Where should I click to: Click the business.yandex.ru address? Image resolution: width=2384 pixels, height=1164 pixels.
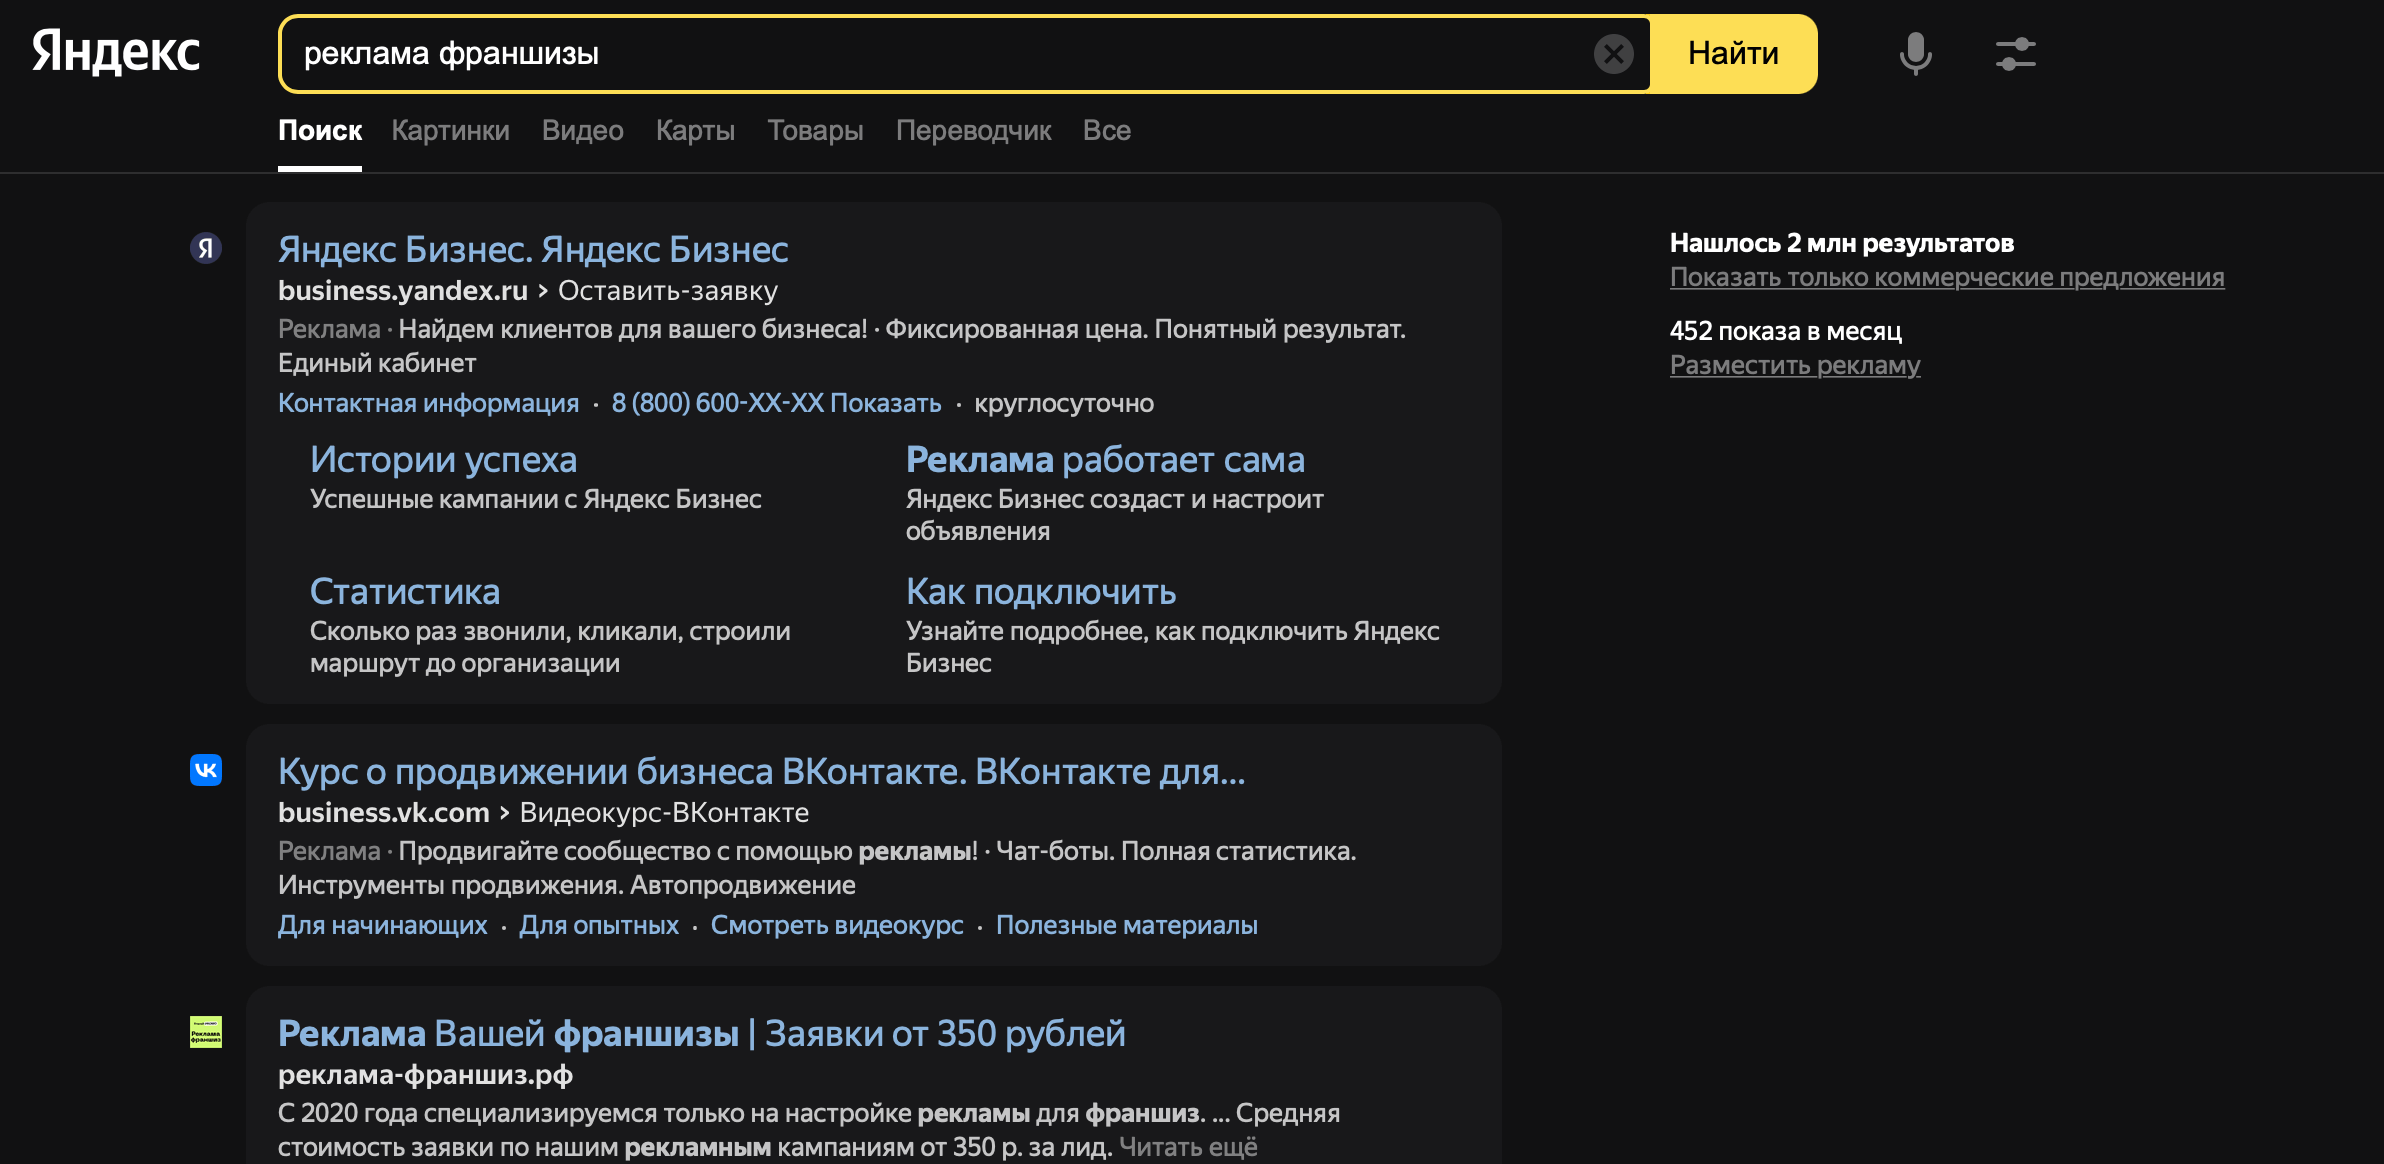403,291
